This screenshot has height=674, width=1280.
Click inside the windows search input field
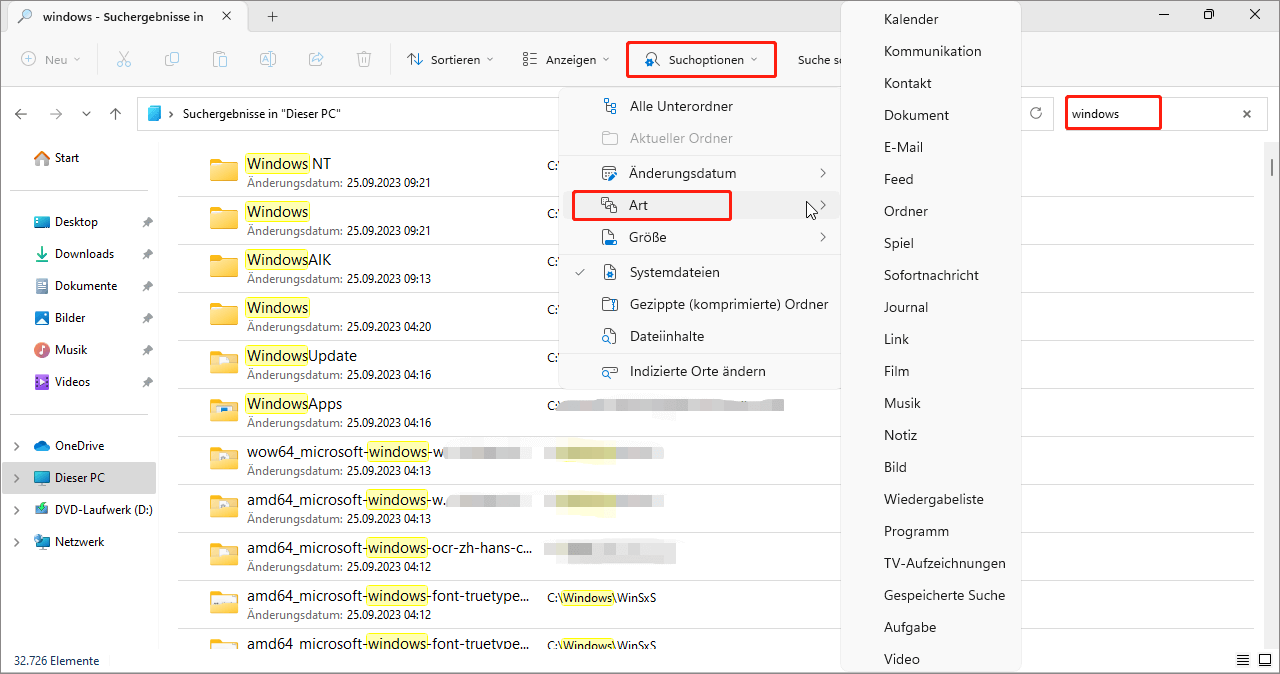click(1112, 113)
